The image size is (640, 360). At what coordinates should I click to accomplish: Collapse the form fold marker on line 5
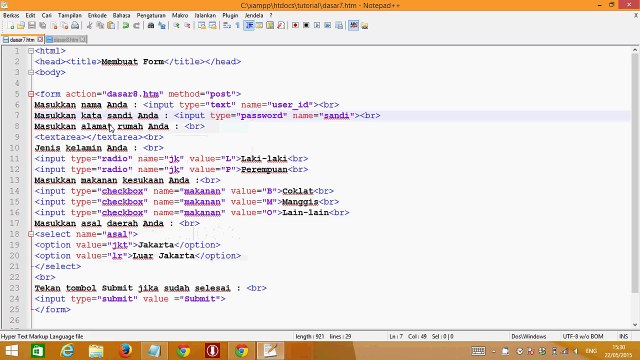(31, 94)
